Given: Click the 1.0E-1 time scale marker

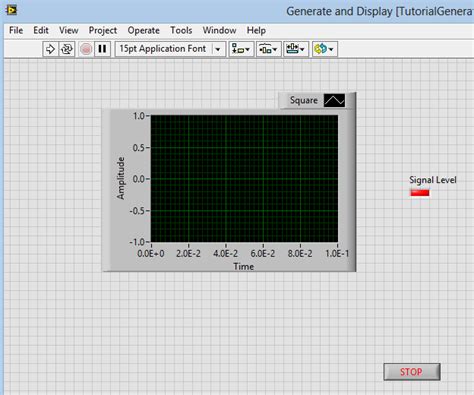Looking at the screenshot, I should click(x=337, y=254).
